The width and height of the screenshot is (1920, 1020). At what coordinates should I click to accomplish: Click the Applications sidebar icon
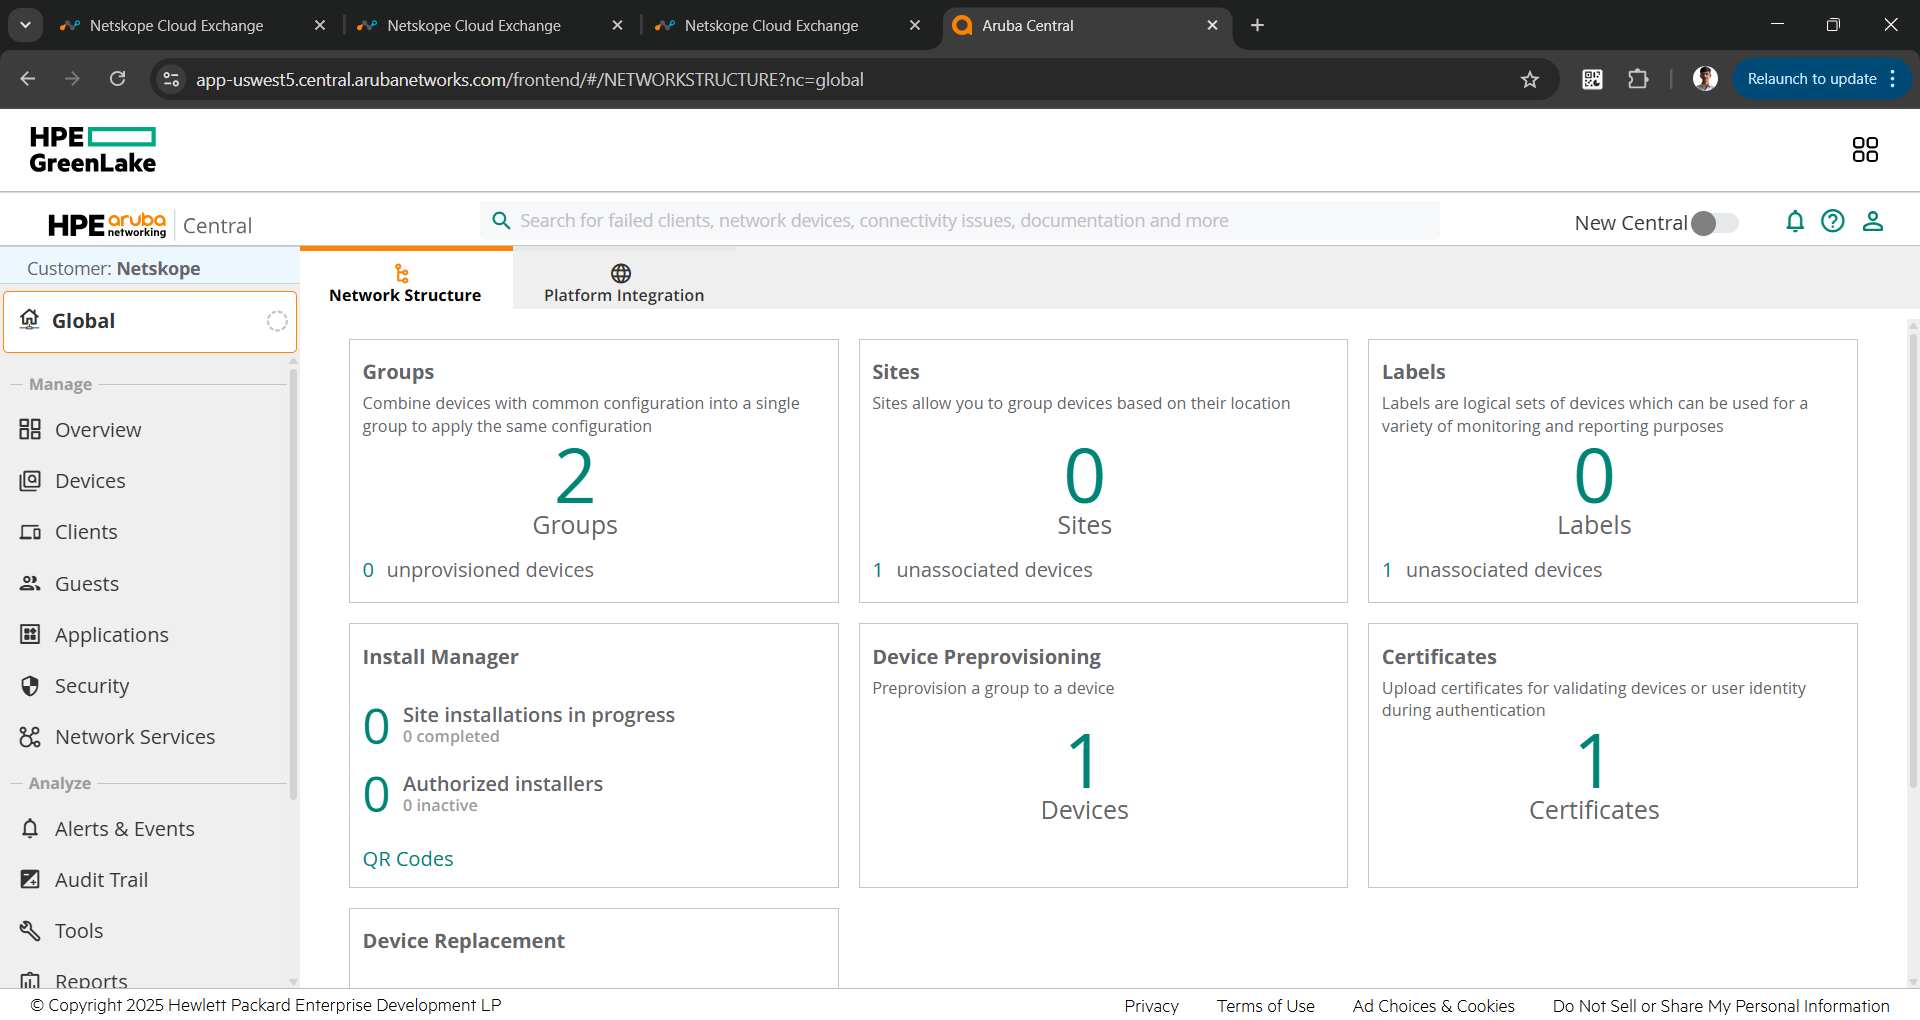30,634
